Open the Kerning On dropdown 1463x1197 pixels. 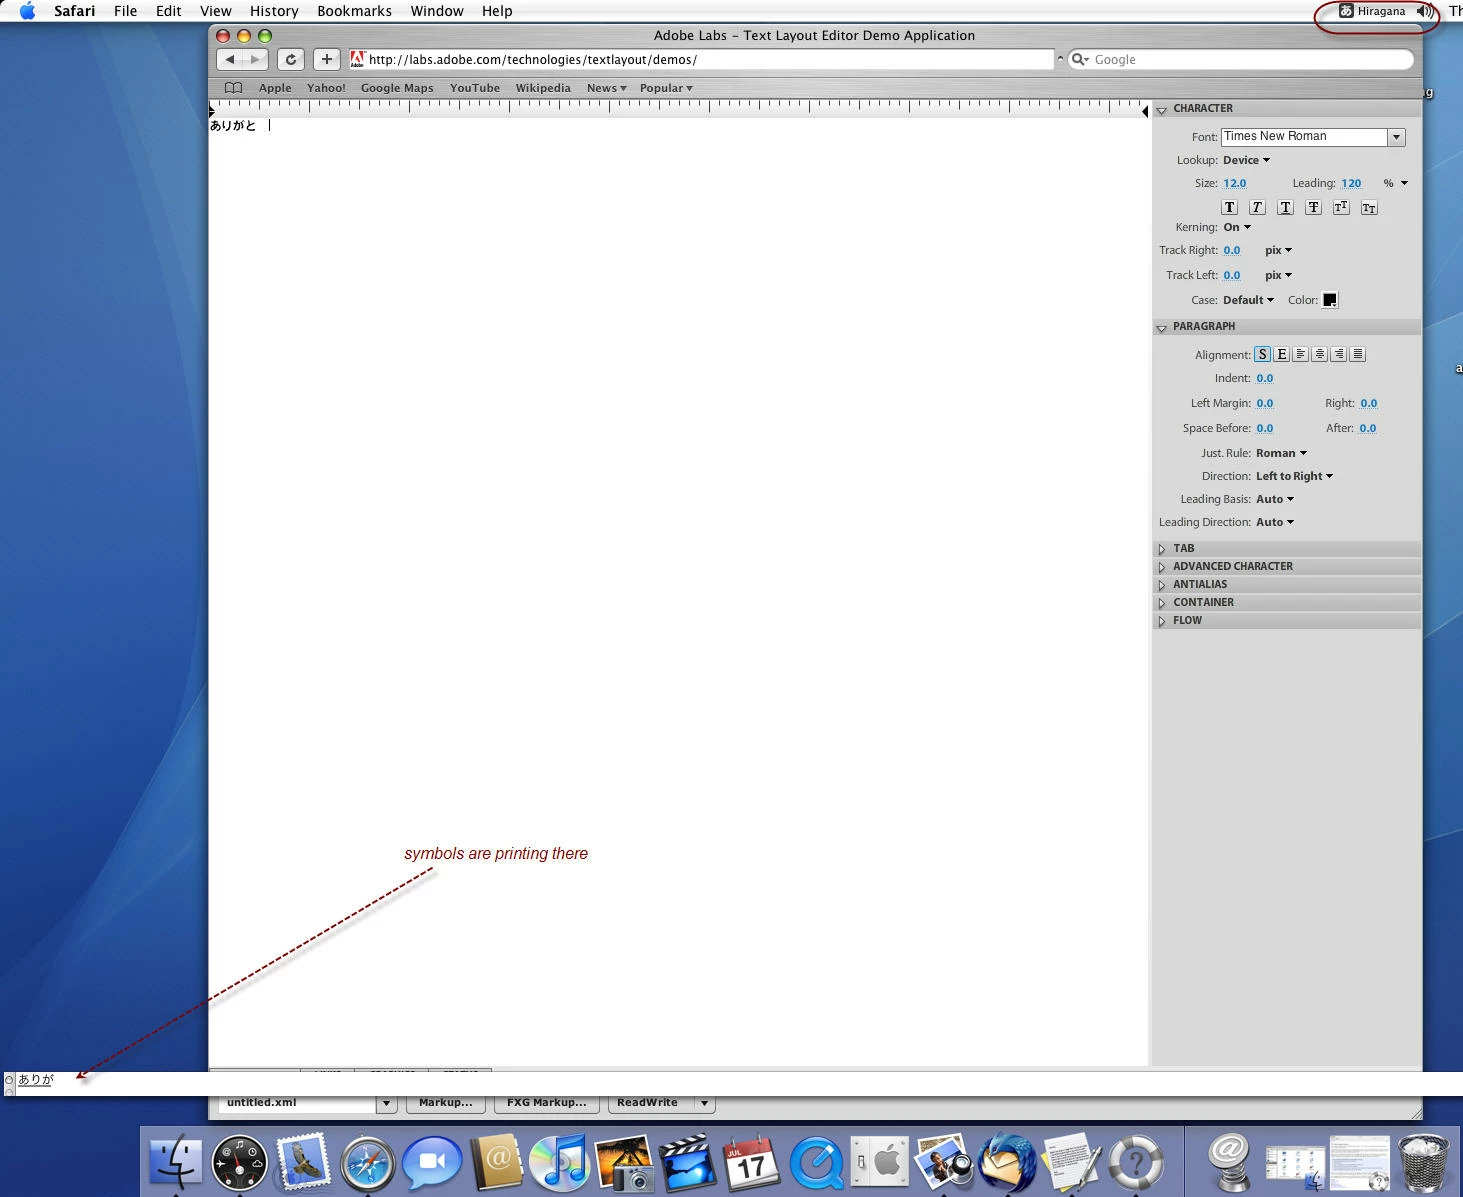[x=1237, y=228]
